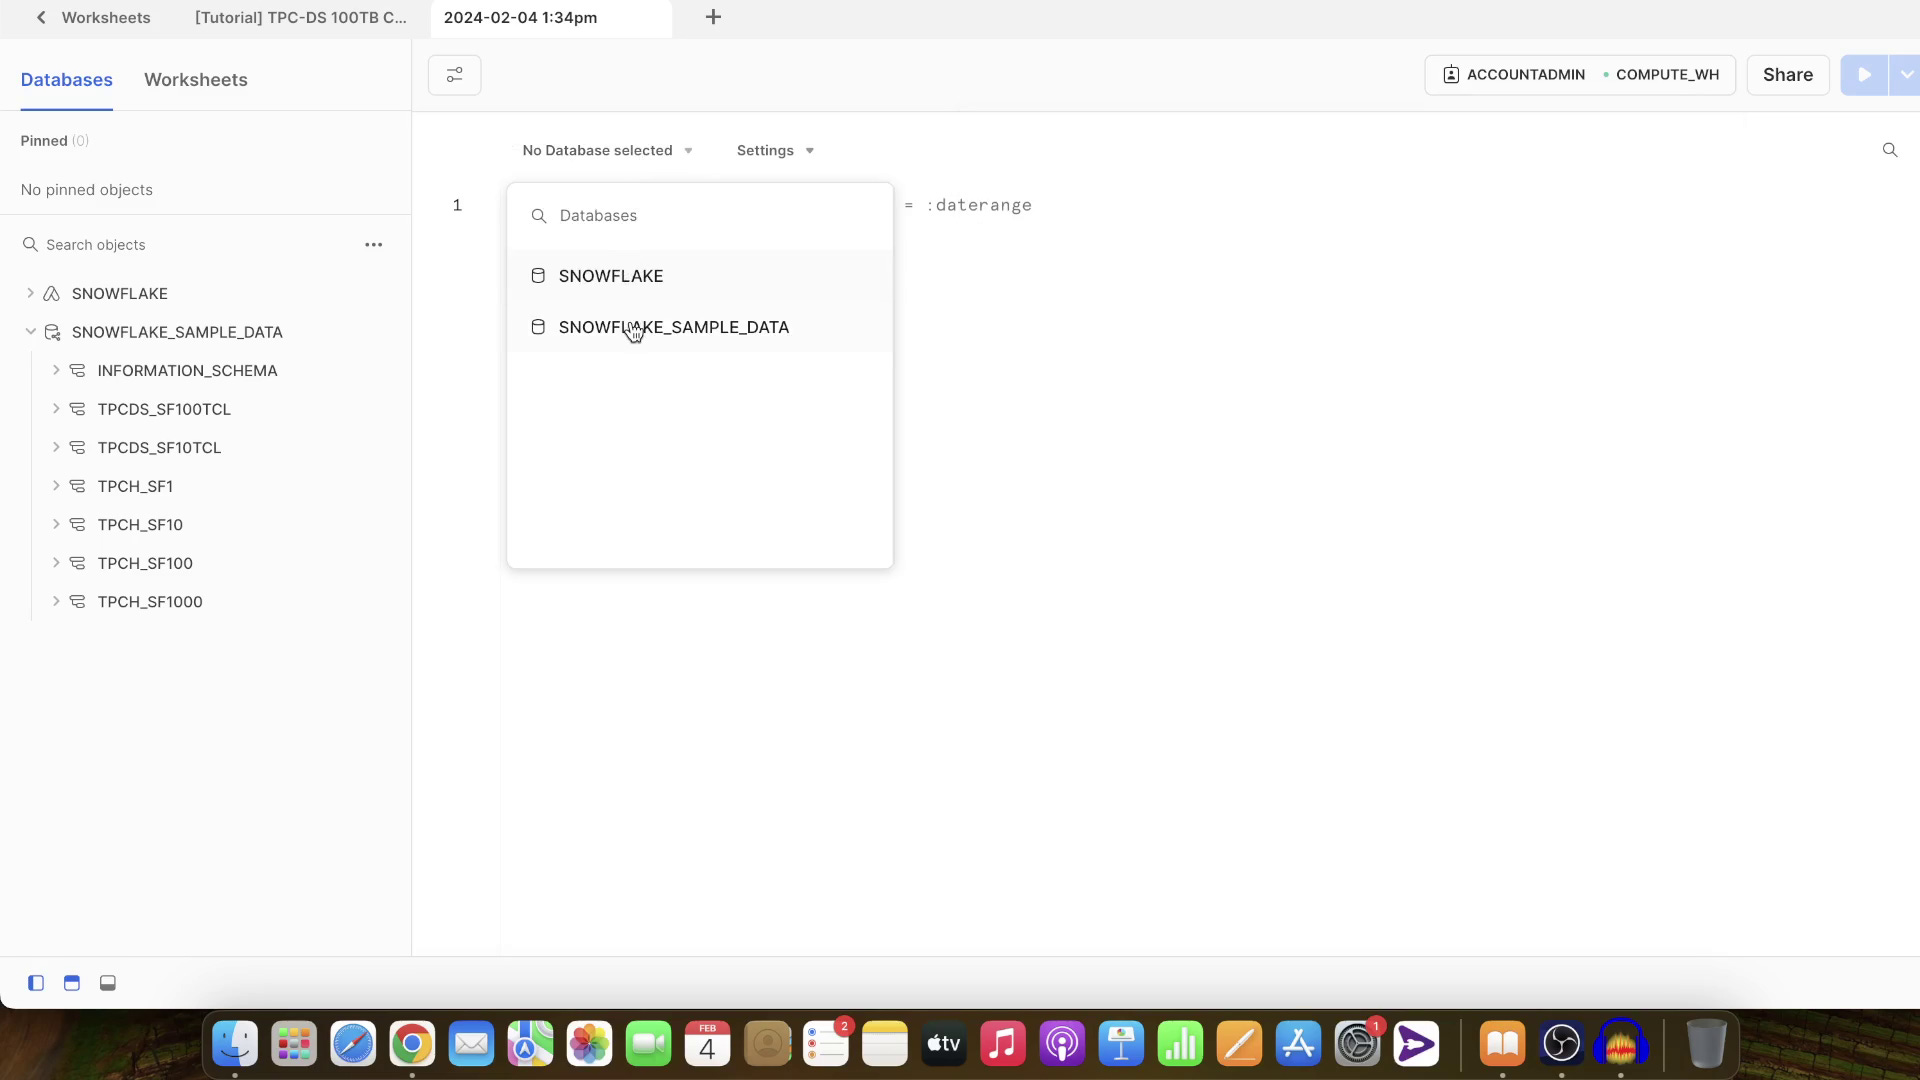Open the Settings dropdown
This screenshot has width=1920, height=1080.
[775, 150]
